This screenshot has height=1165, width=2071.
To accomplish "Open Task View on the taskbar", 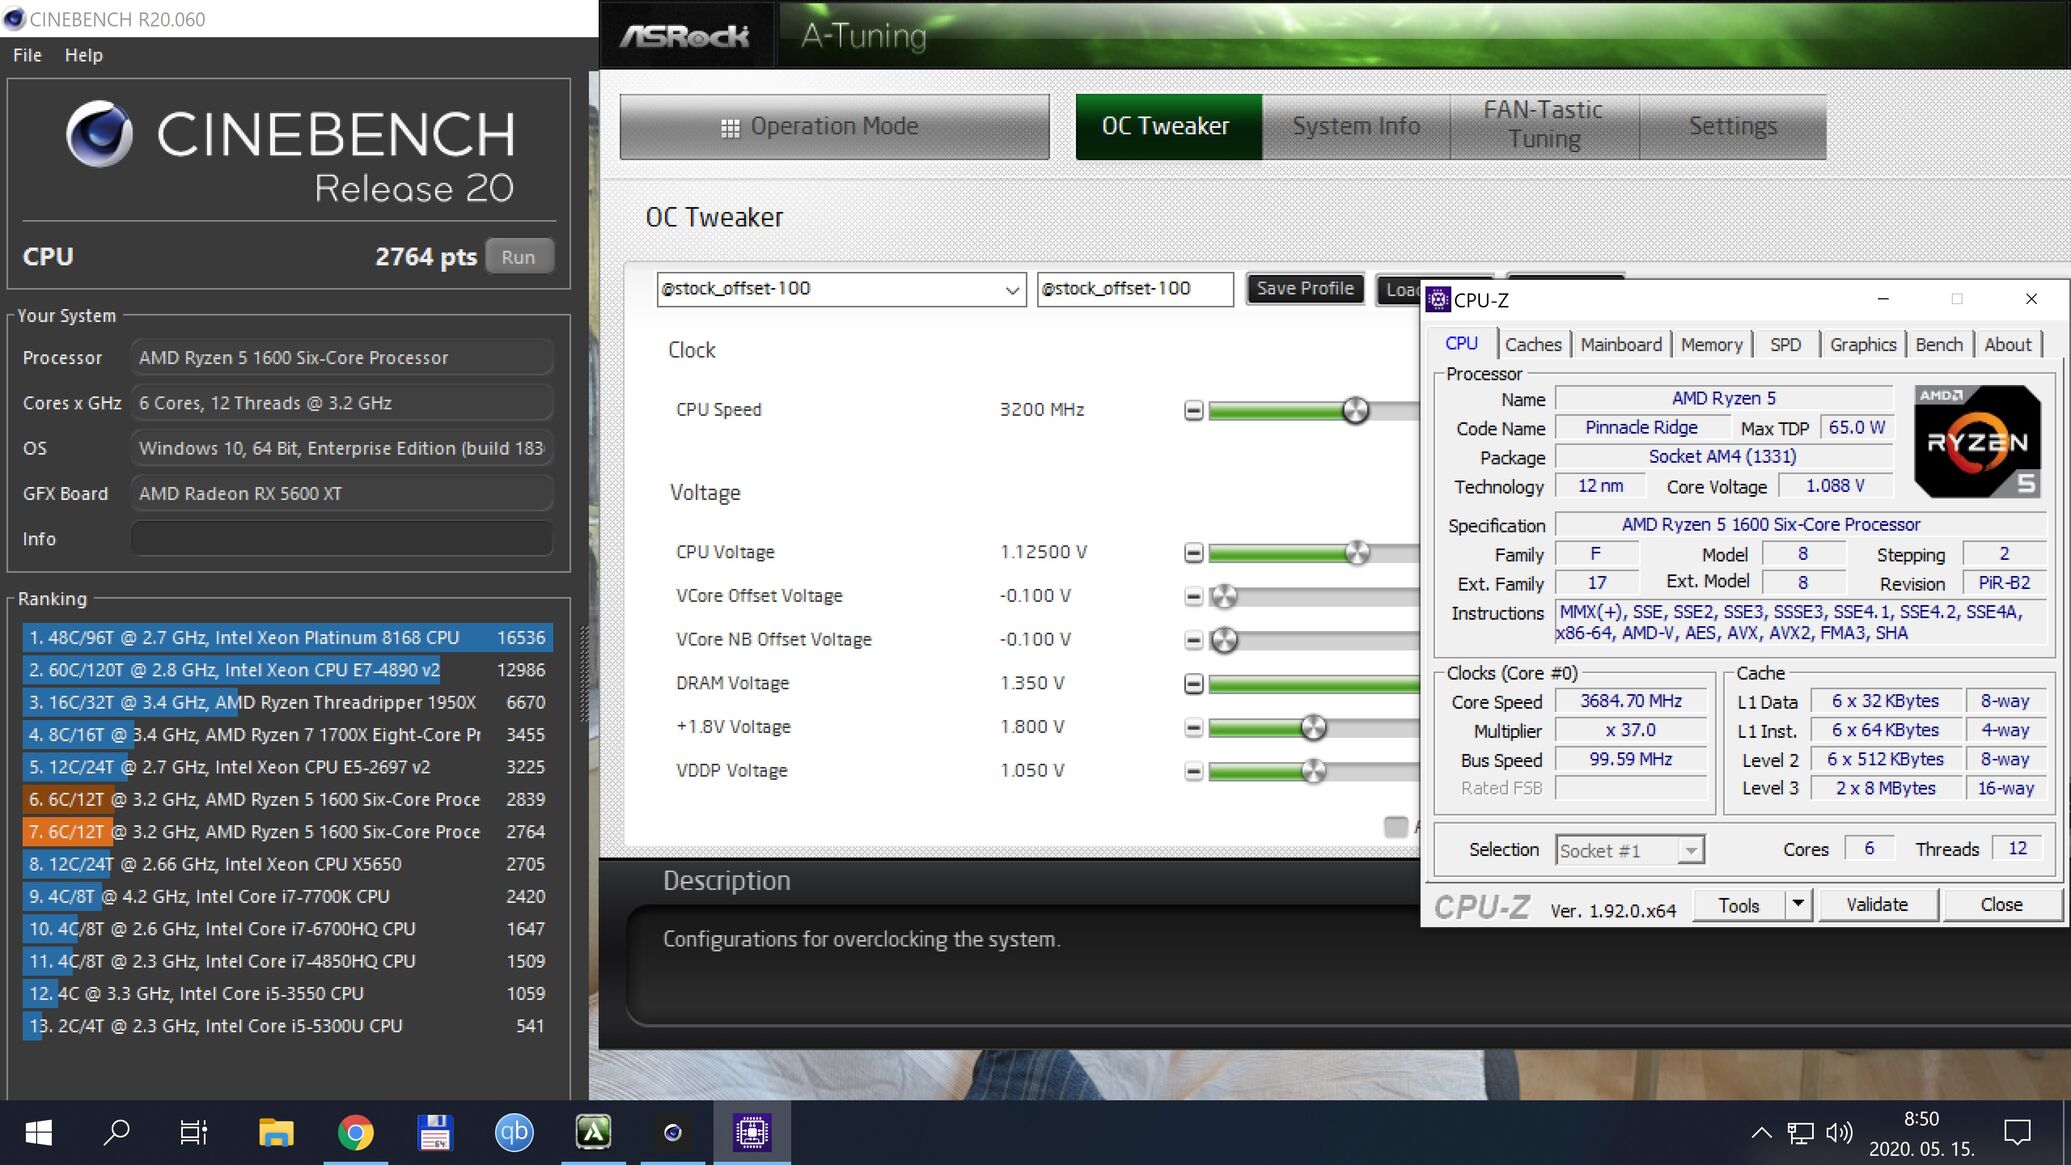I will click(x=194, y=1133).
